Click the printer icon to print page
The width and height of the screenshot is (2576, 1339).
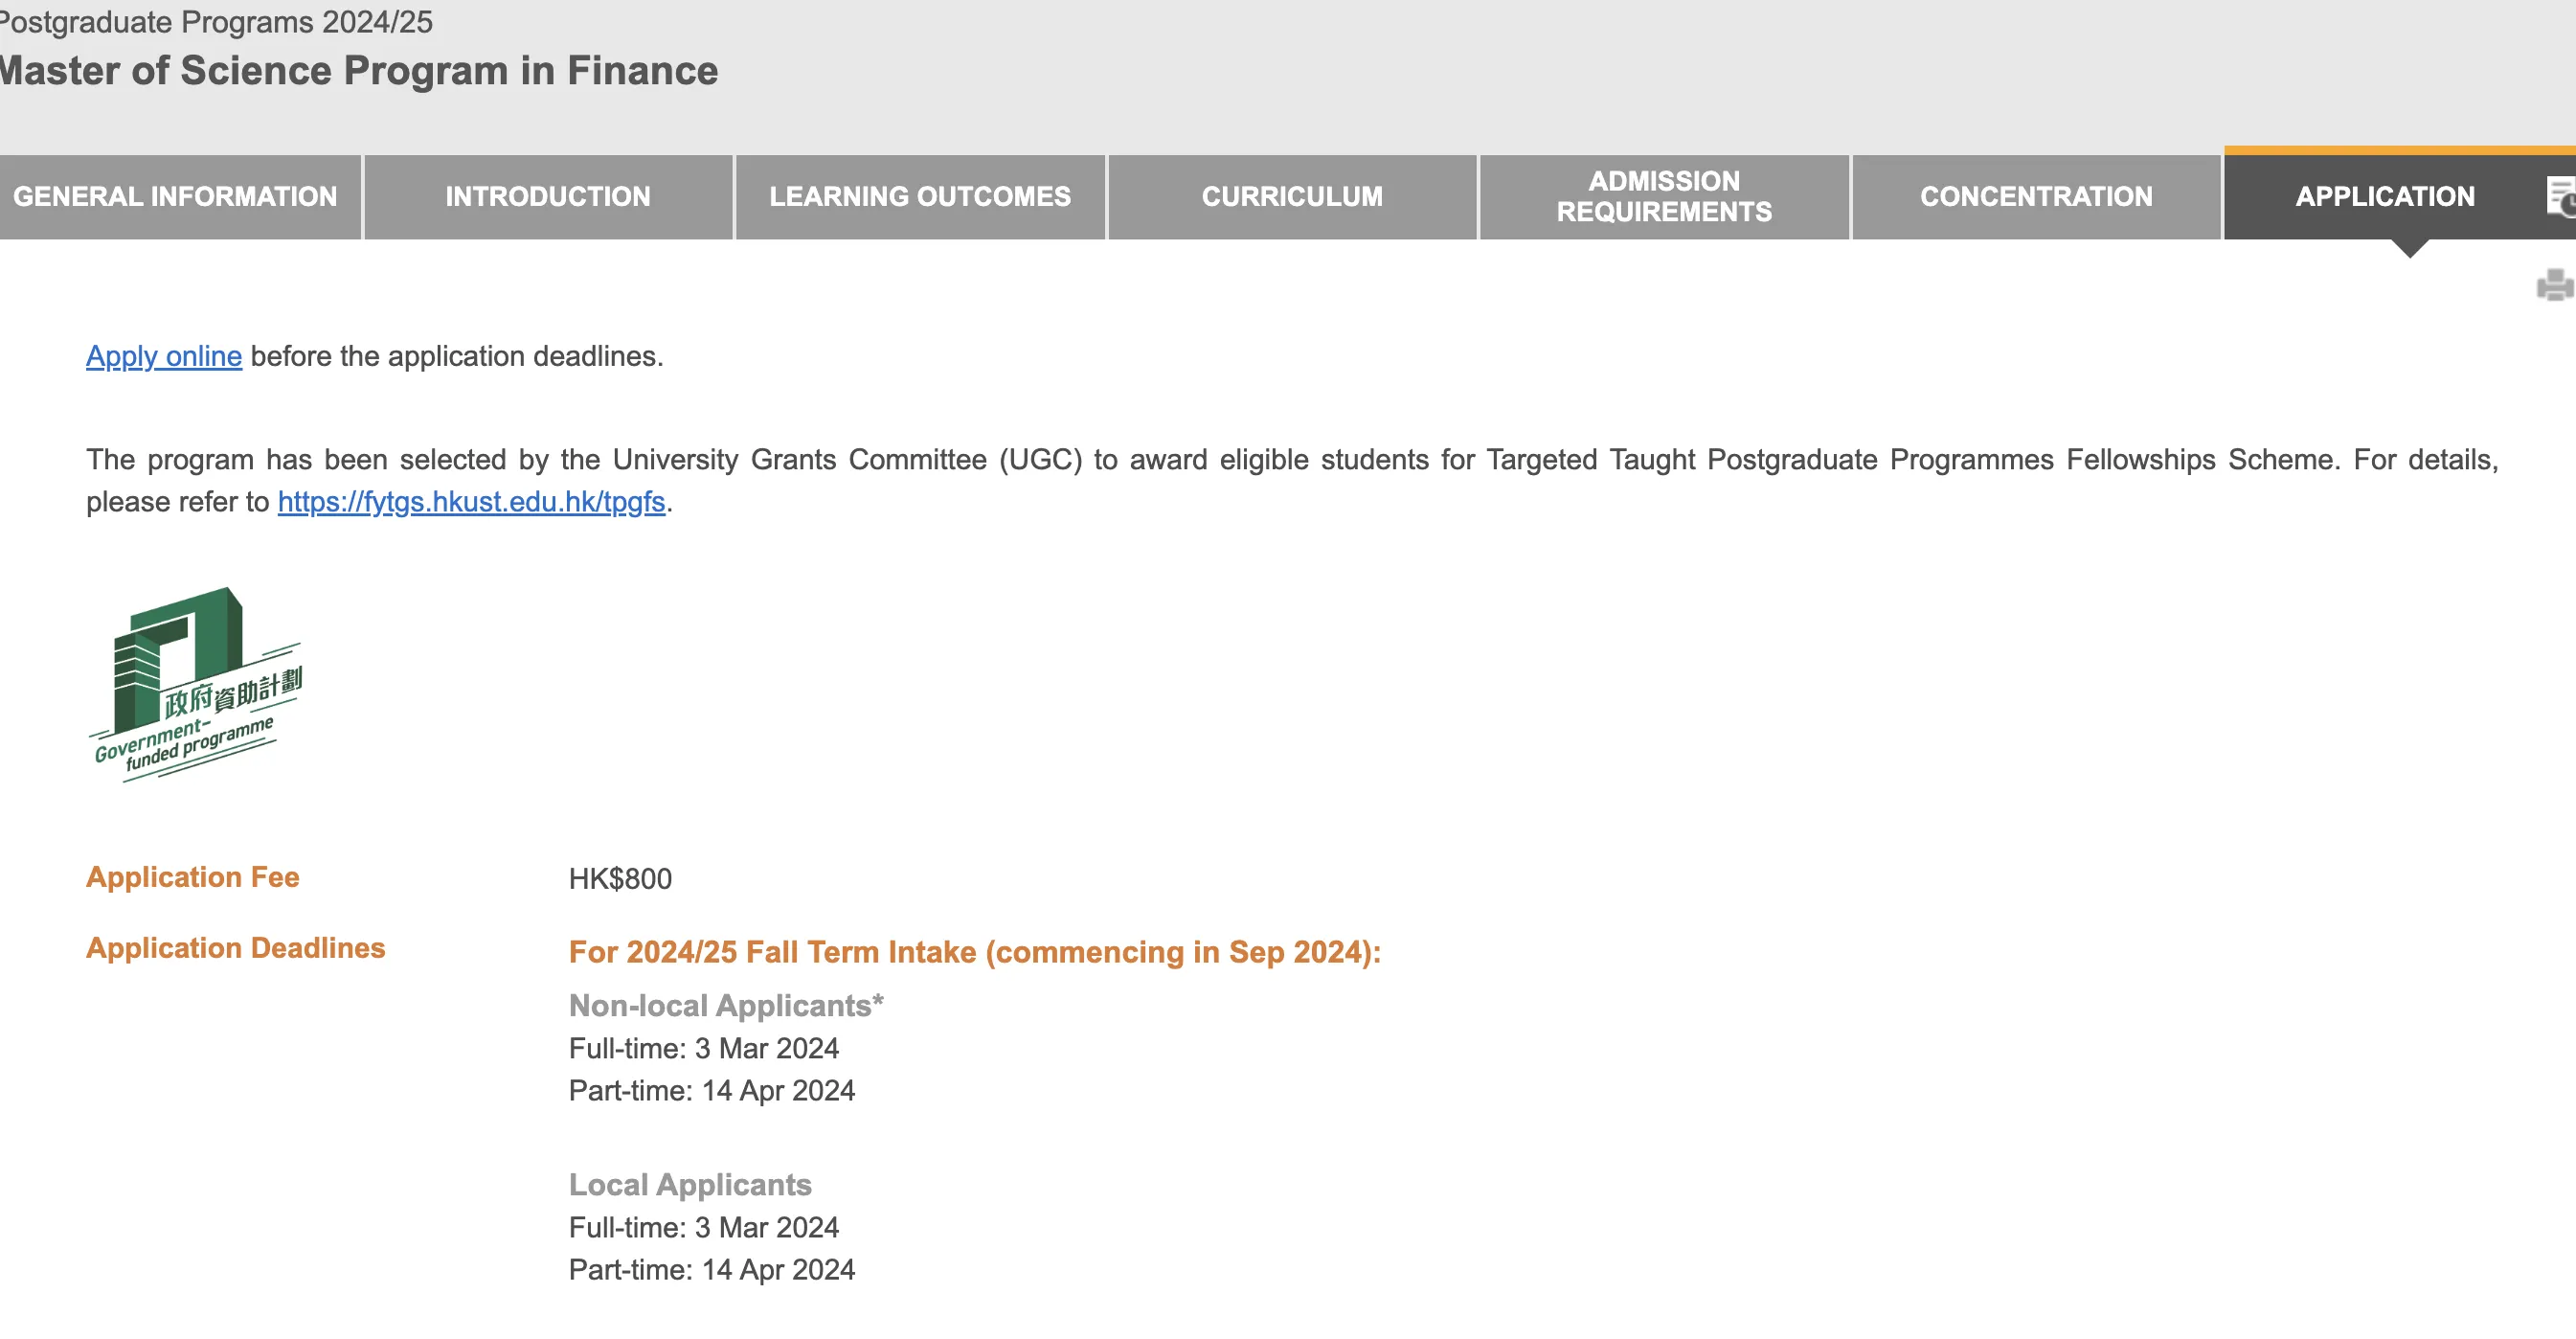(2555, 285)
